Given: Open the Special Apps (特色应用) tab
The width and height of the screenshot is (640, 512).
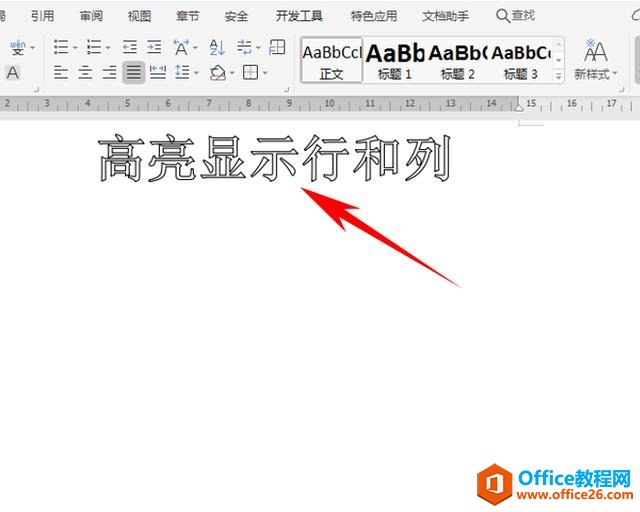Looking at the screenshot, I should pos(374,16).
